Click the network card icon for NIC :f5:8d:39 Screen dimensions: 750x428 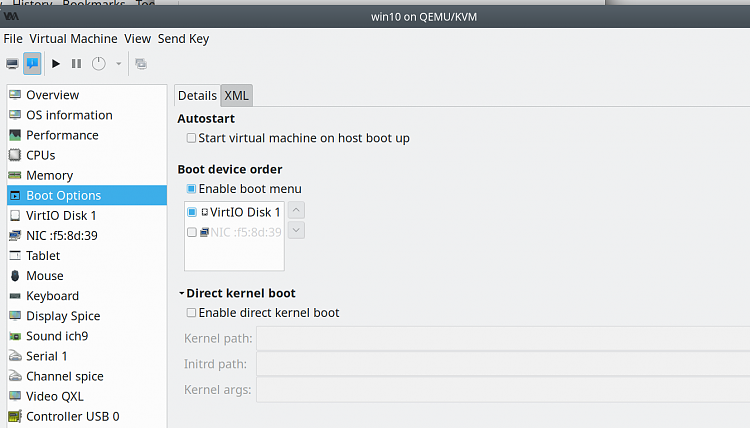click(x=15, y=235)
